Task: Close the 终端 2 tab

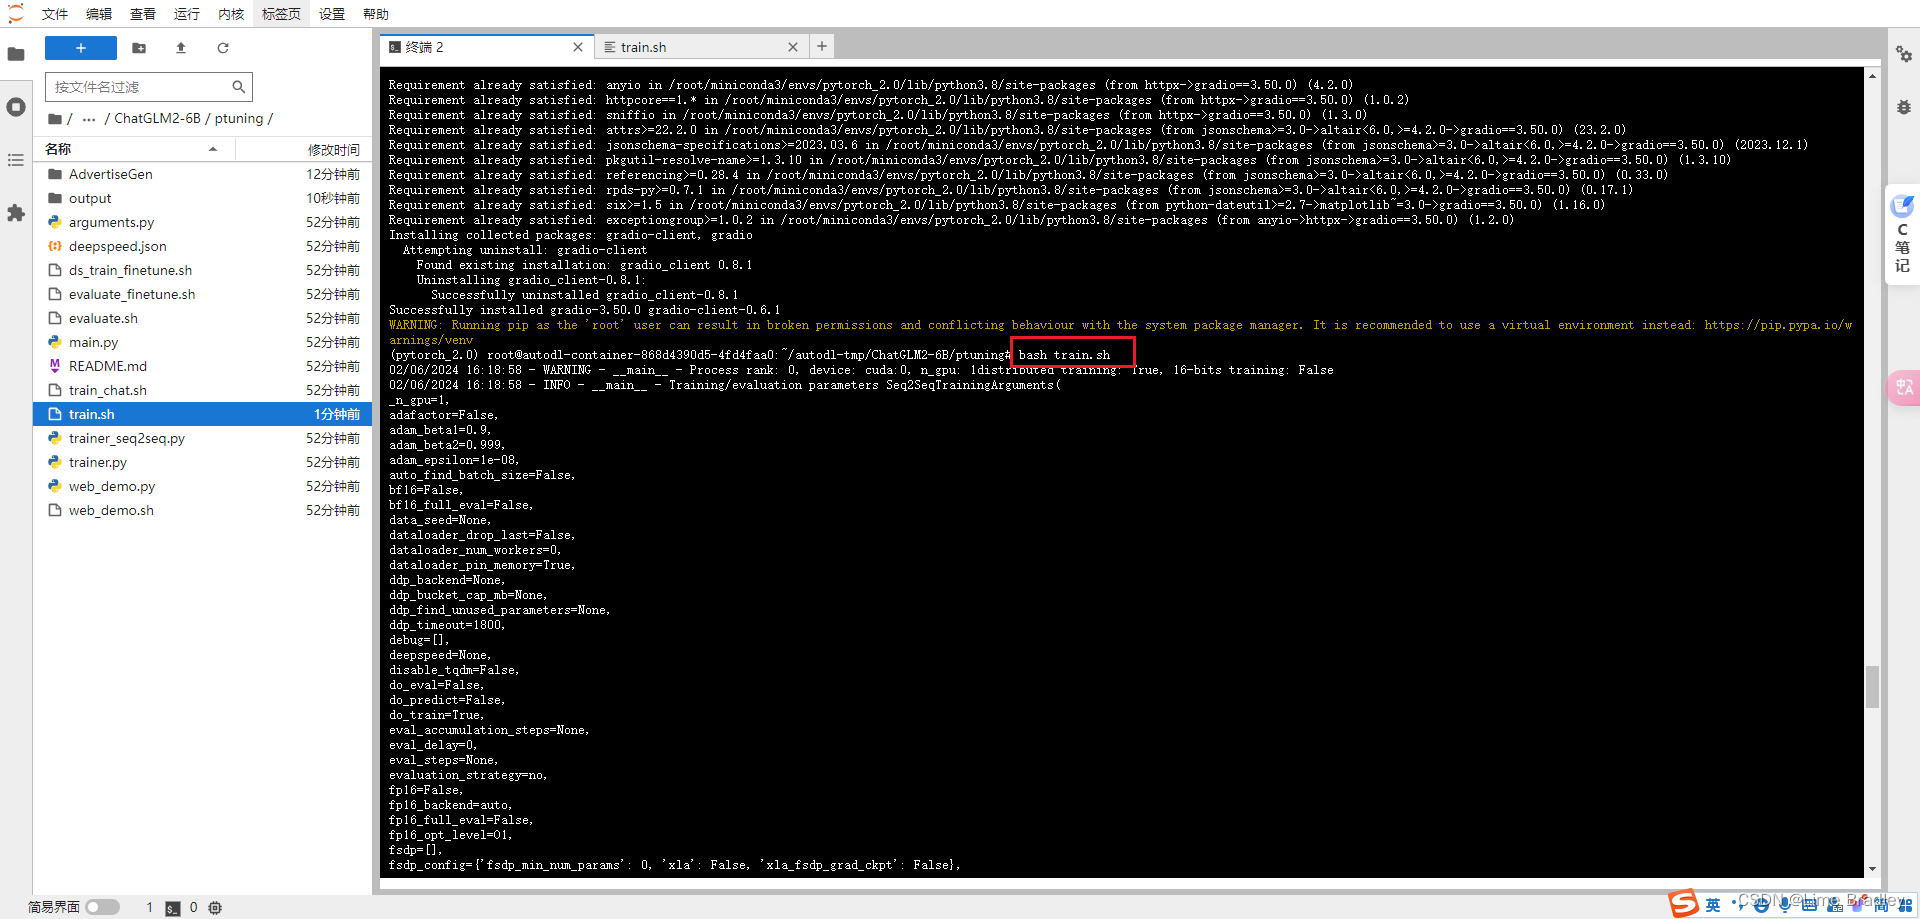Action: coord(578,47)
